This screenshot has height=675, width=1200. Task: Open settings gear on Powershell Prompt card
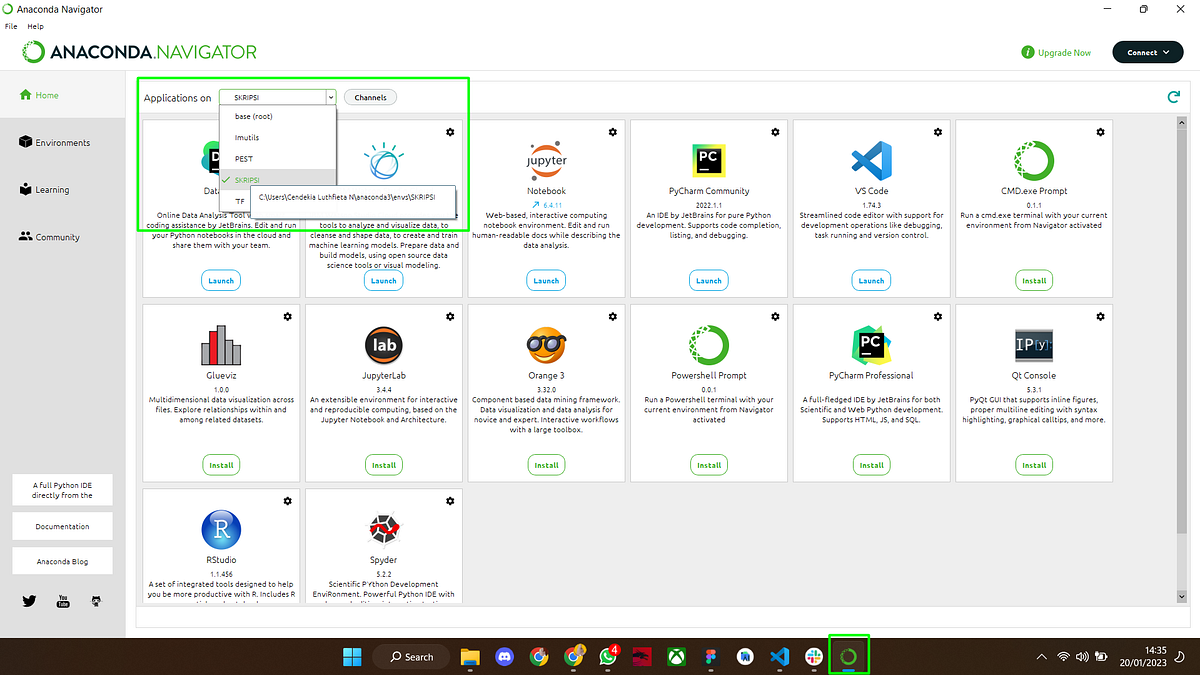pos(775,316)
